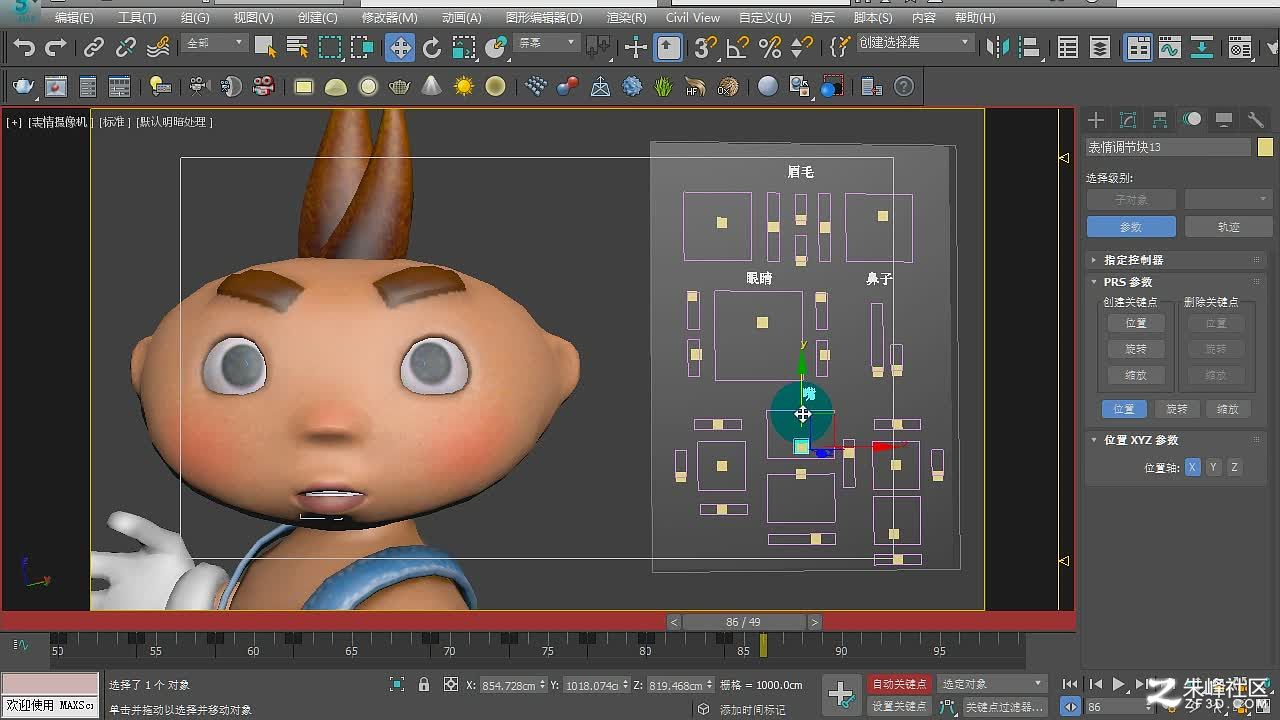Activate Select and Rotate tool
Viewport: 1280px width, 720px height.
pyautogui.click(x=432, y=47)
